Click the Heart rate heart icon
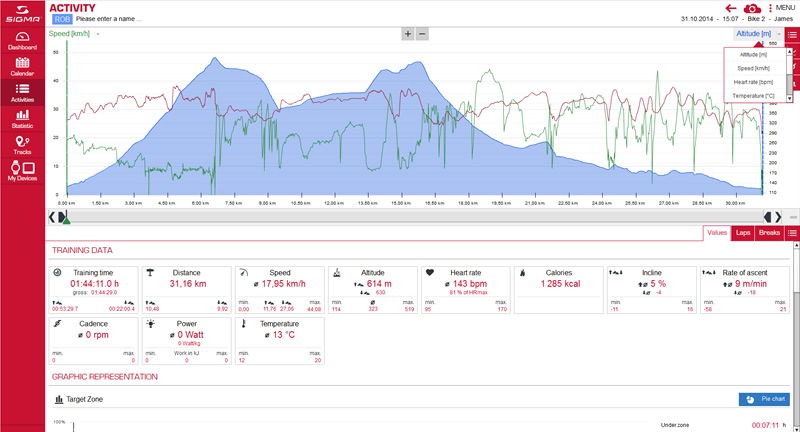Screen dimensions: 800x432 [x=430, y=272]
